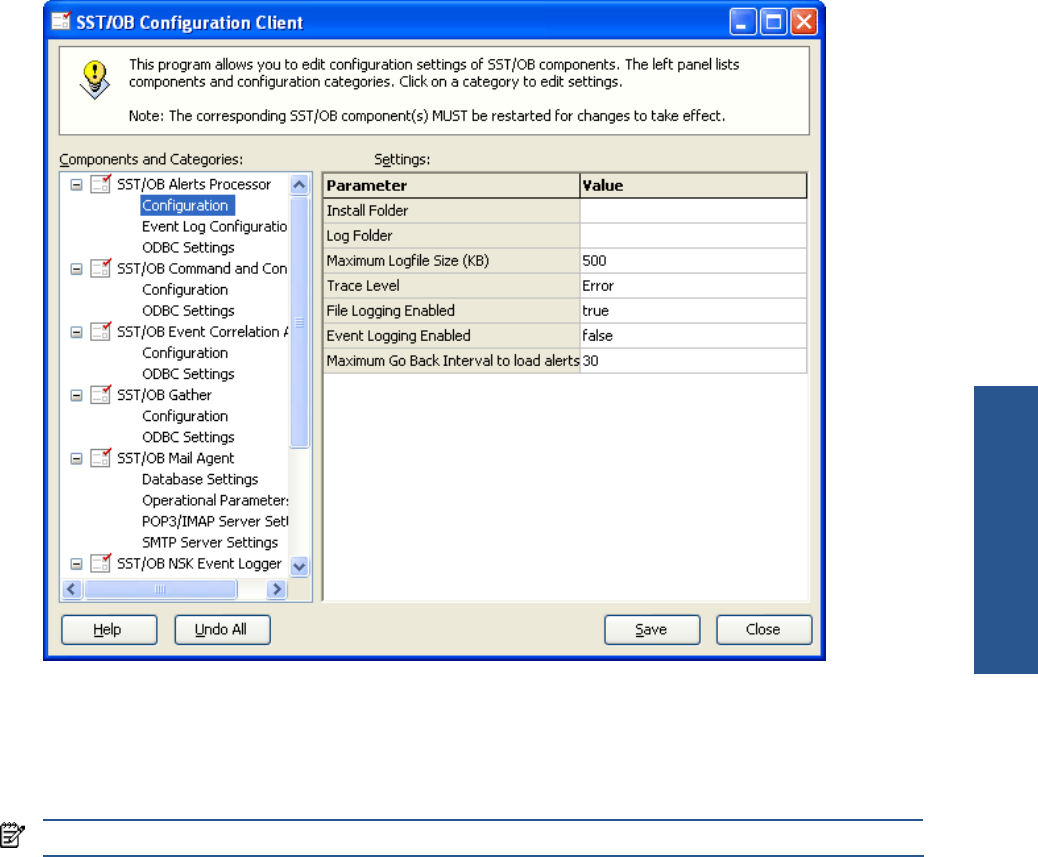Select Event Log Configuration category
The width and height of the screenshot is (1038, 857).
coord(214,227)
